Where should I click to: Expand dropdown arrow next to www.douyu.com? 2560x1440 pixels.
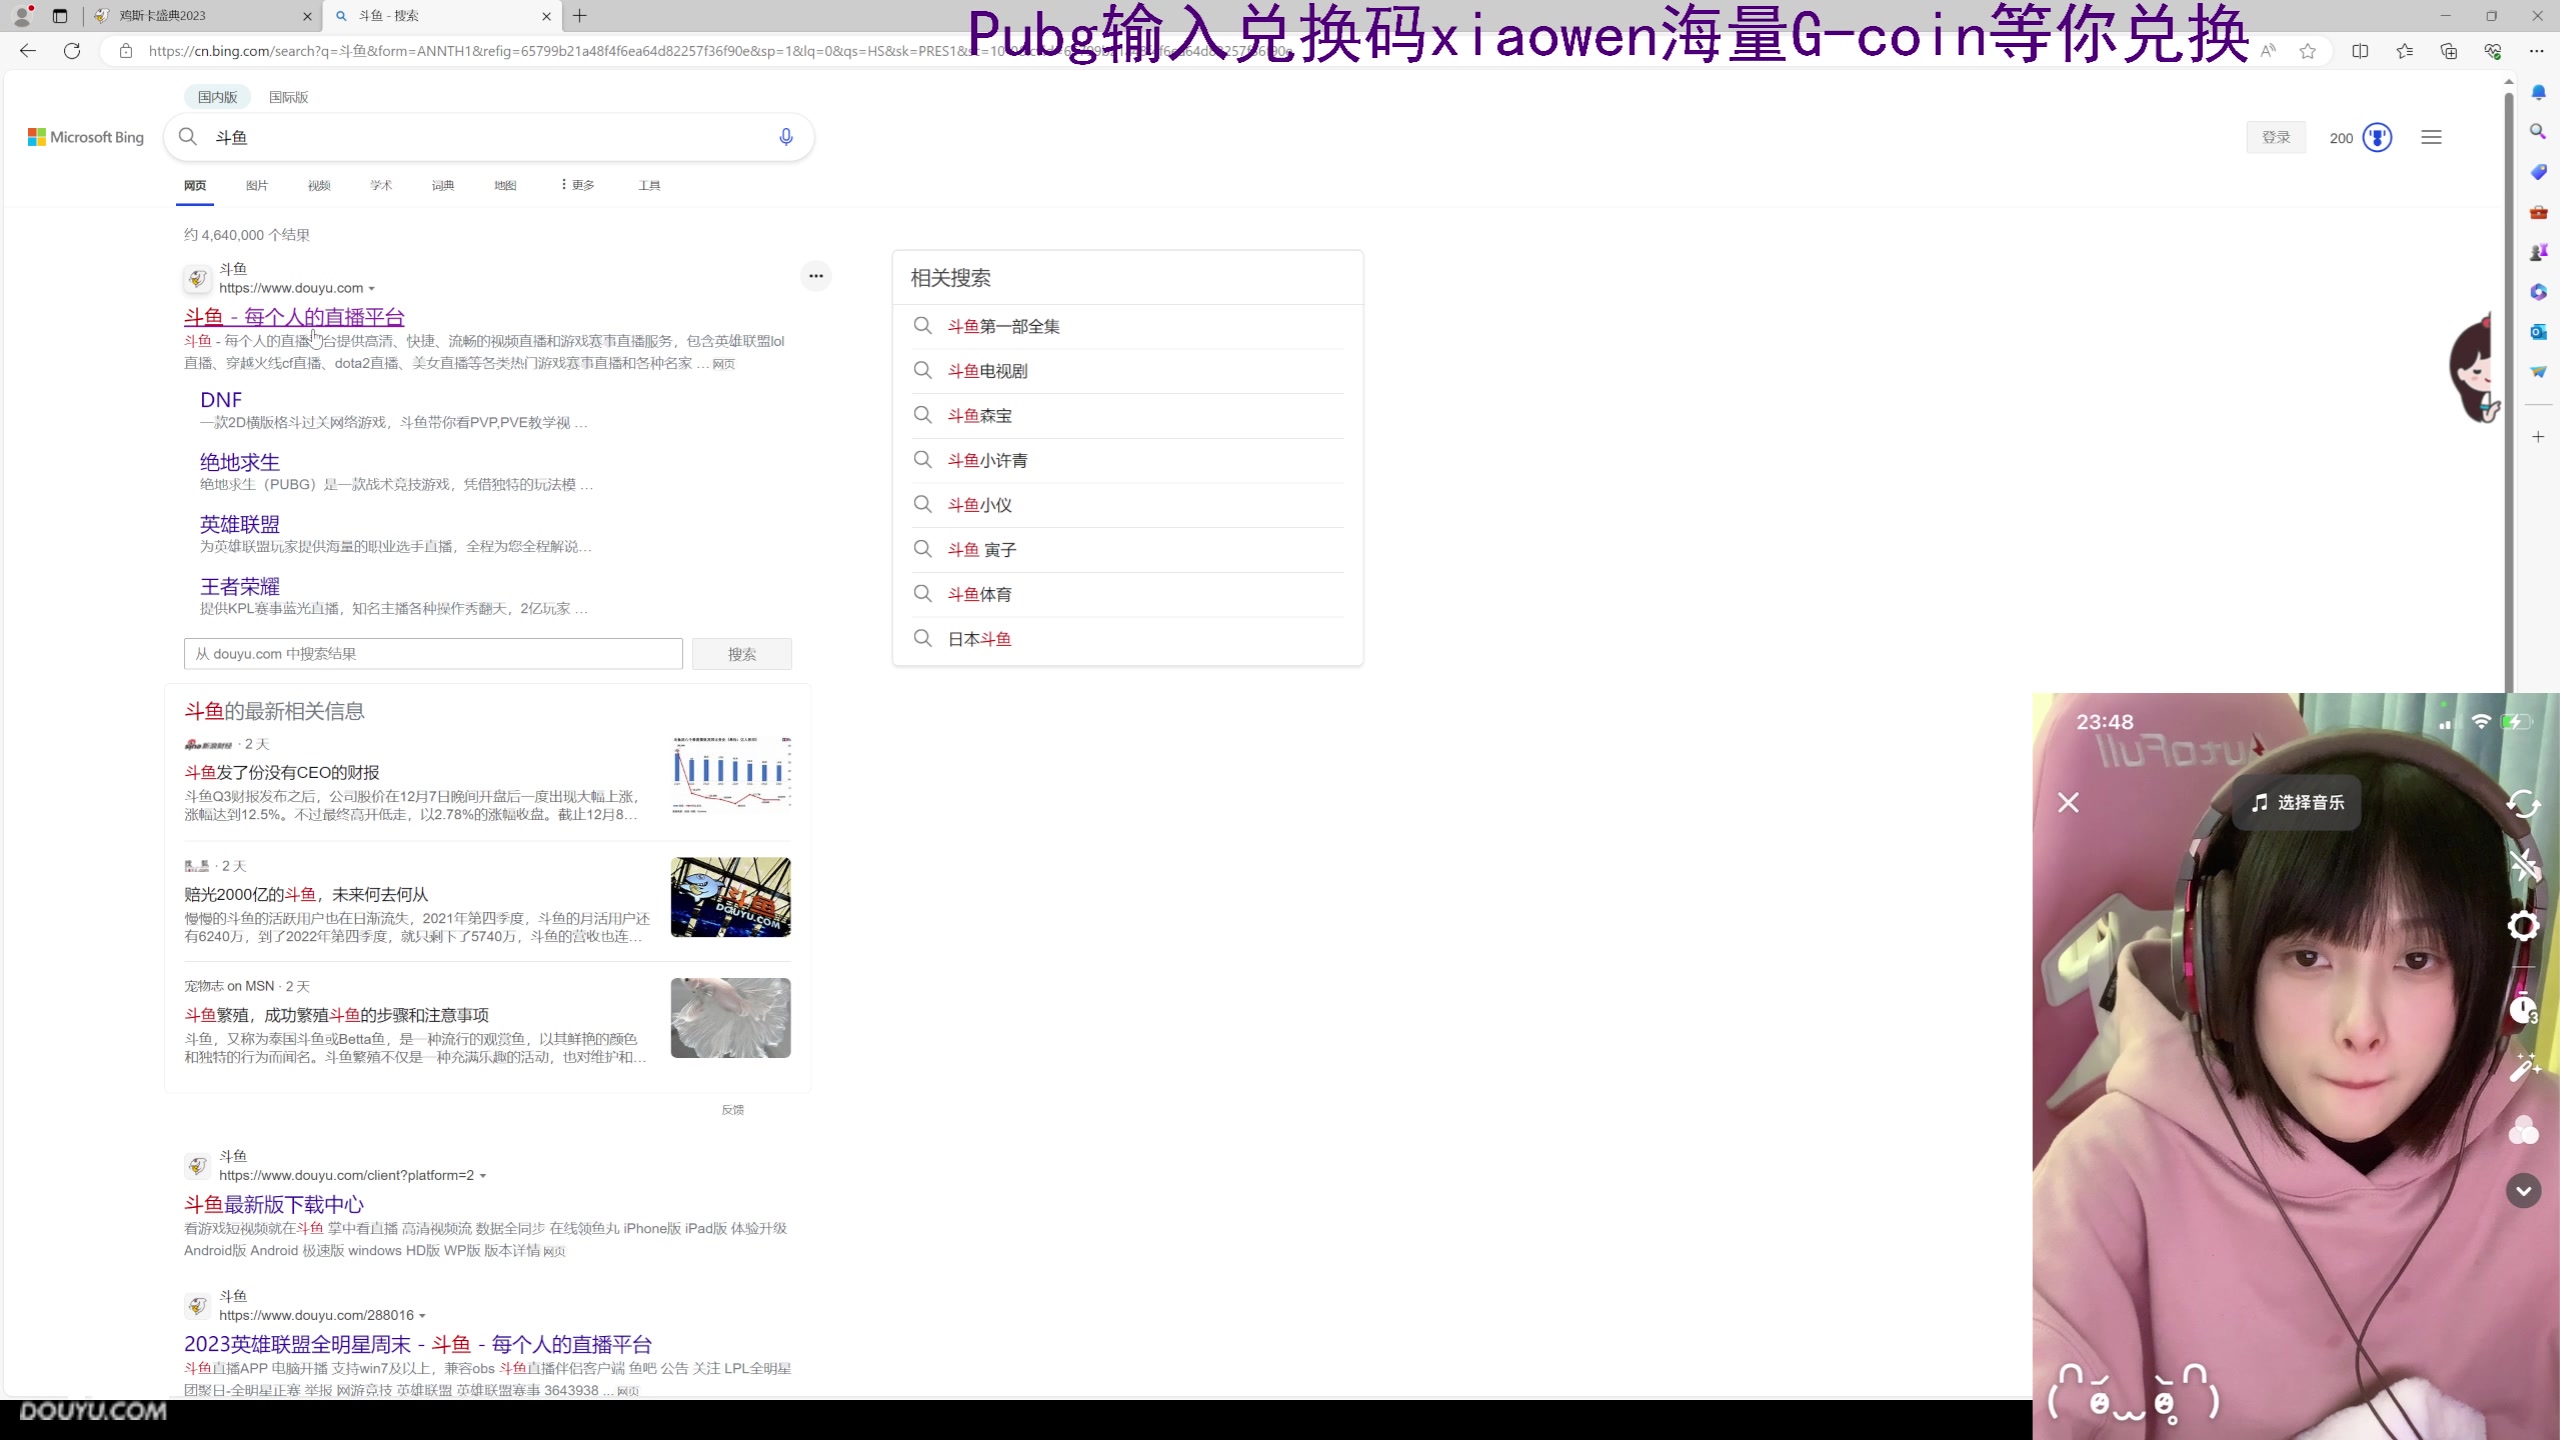pos(372,289)
